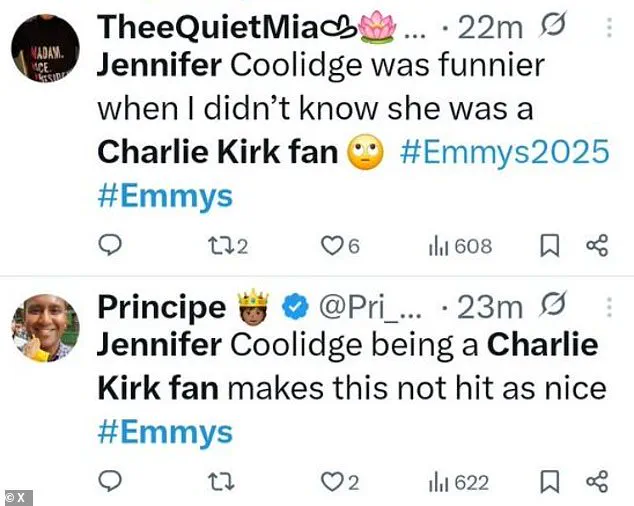
Task: Reply to TheeQuietMia's tweet
Action: coord(112,246)
